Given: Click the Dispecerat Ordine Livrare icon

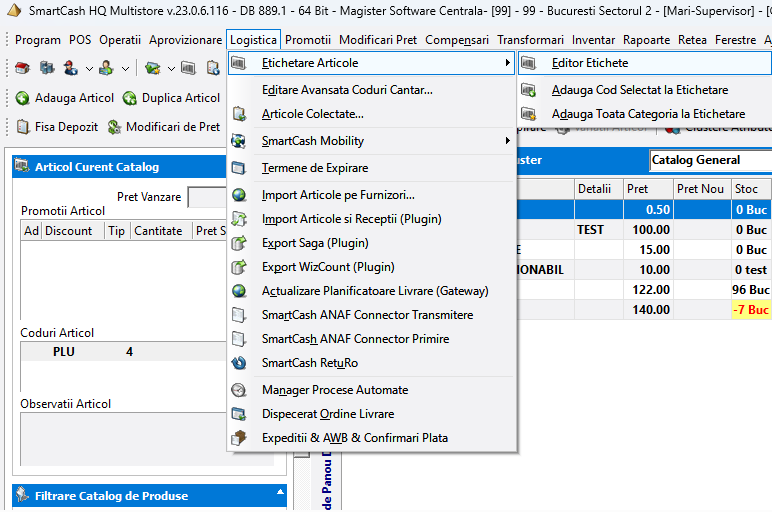Looking at the screenshot, I should coord(239,414).
